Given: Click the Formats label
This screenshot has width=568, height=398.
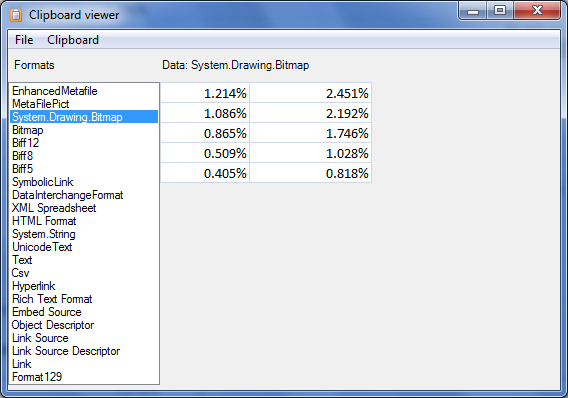Looking at the screenshot, I should [34, 65].
